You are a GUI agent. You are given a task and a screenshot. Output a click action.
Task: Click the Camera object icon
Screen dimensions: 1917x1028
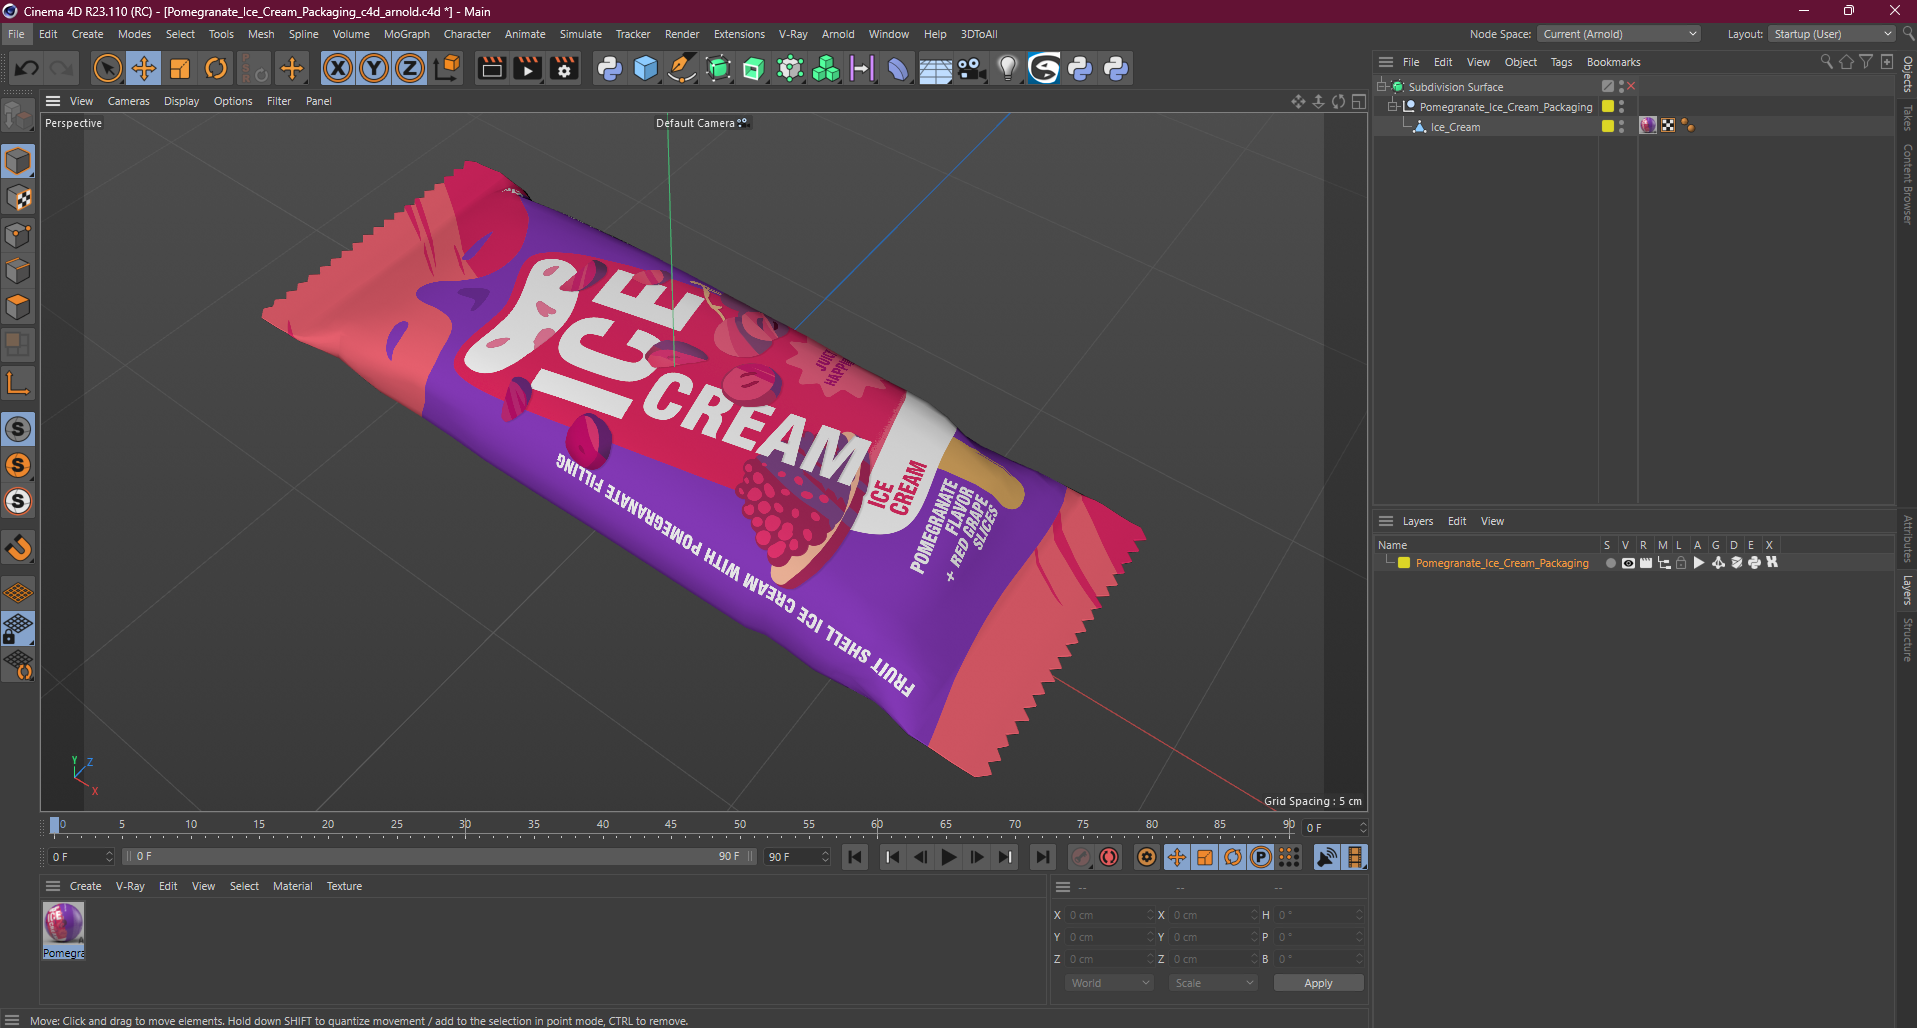(x=971, y=68)
